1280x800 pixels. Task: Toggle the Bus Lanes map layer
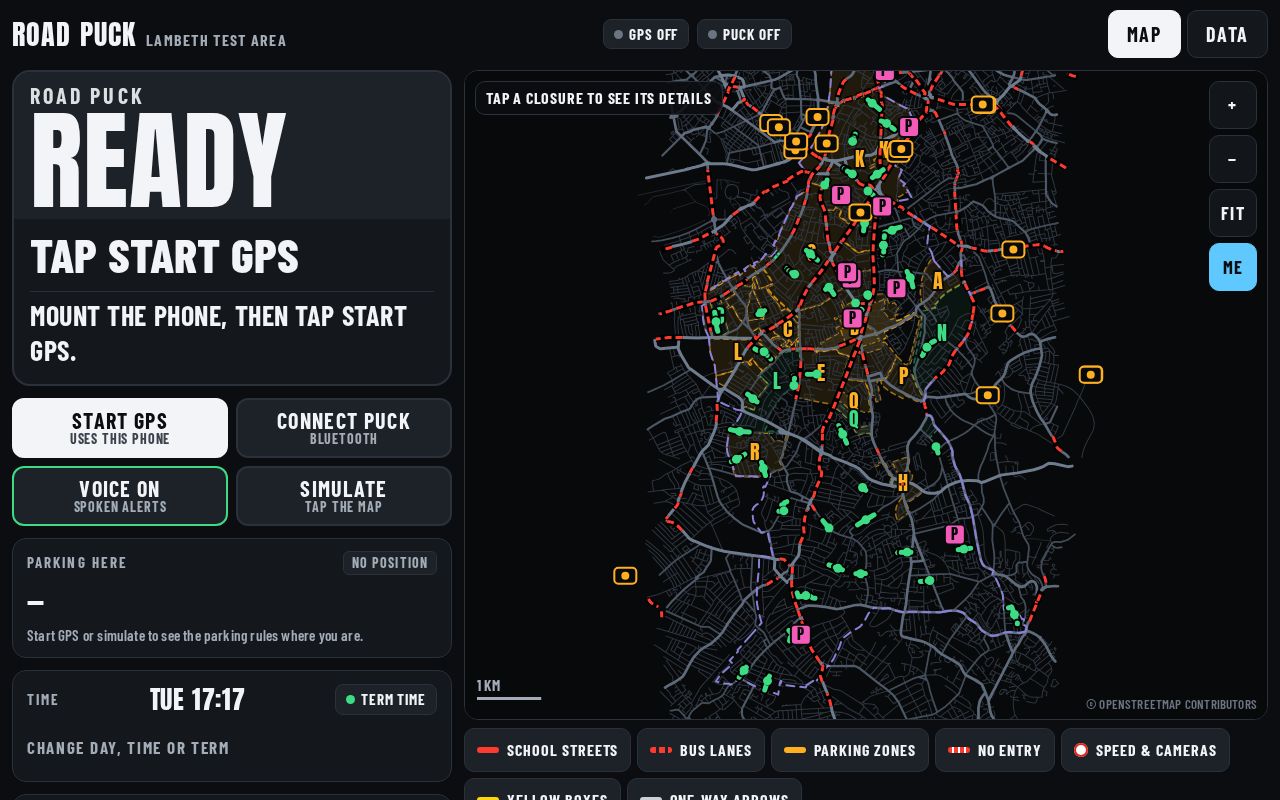click(x=701, y=750)
